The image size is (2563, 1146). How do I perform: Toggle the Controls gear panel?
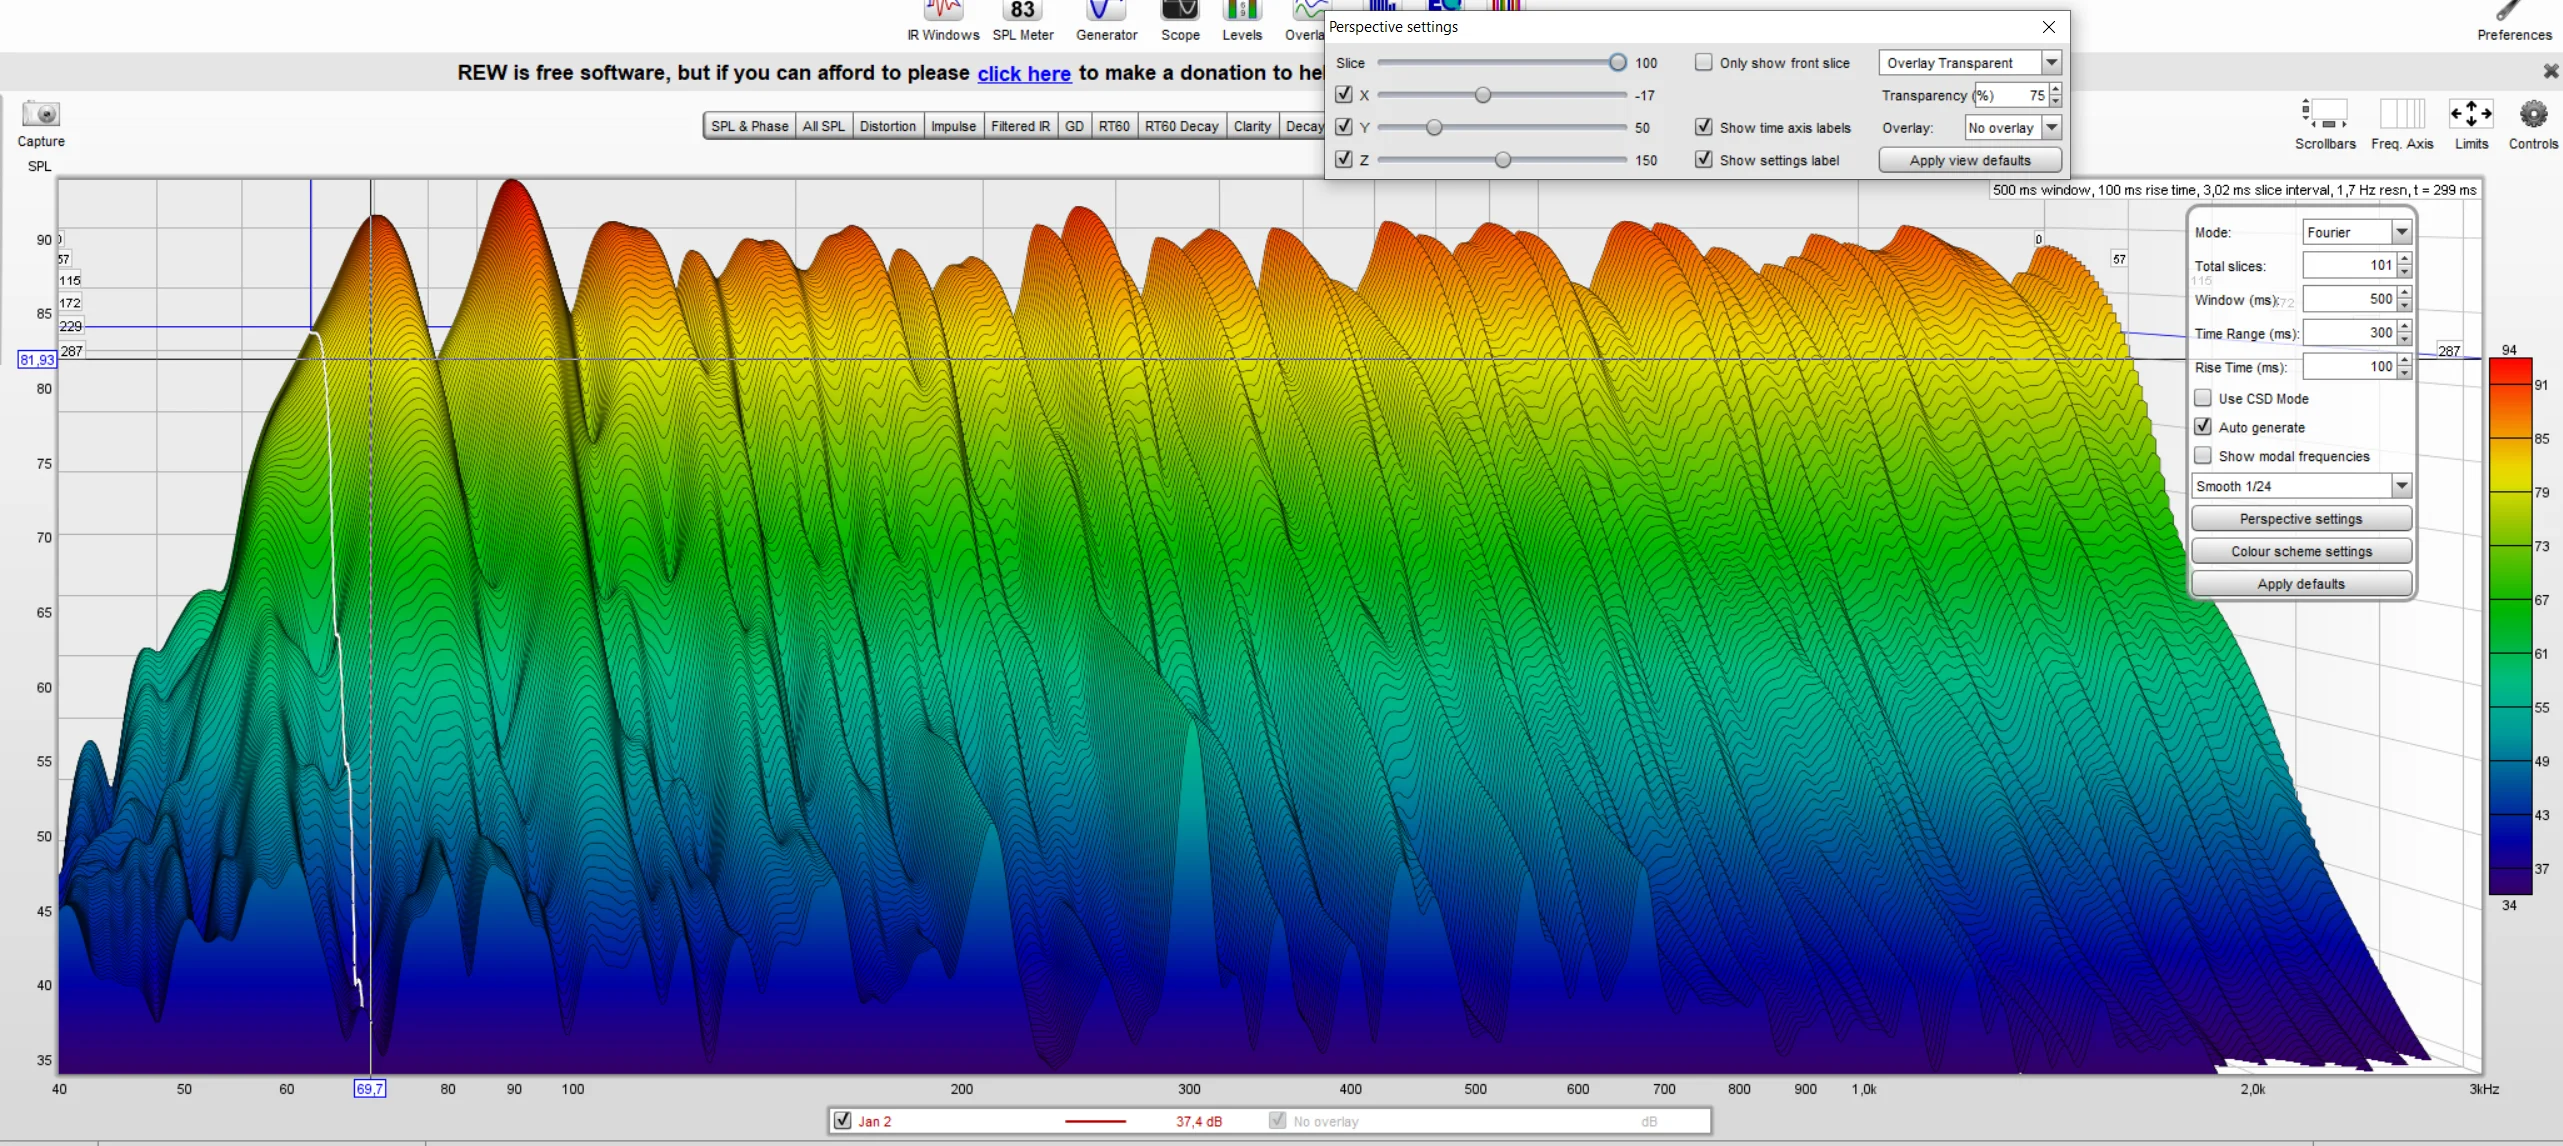tap(2533, 124)
